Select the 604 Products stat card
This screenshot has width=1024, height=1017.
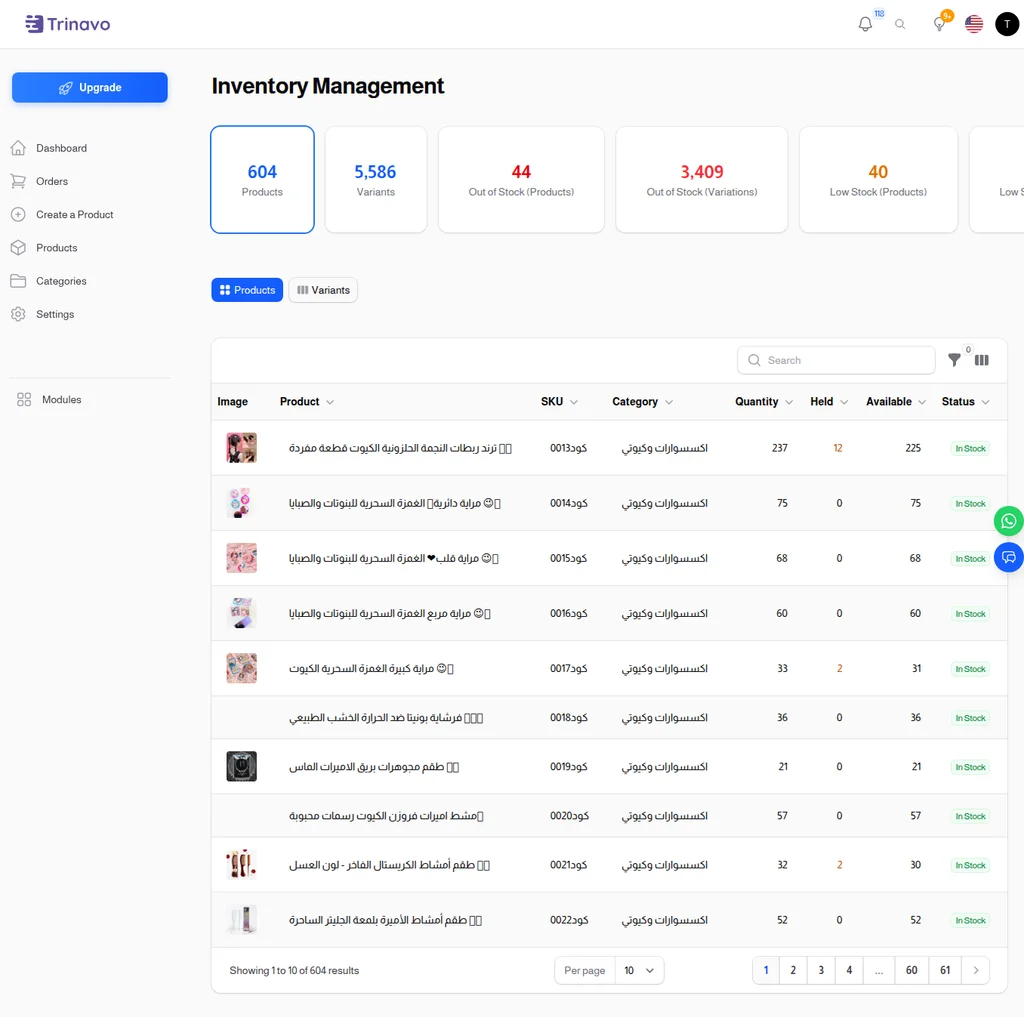click(x=262, y=180)
